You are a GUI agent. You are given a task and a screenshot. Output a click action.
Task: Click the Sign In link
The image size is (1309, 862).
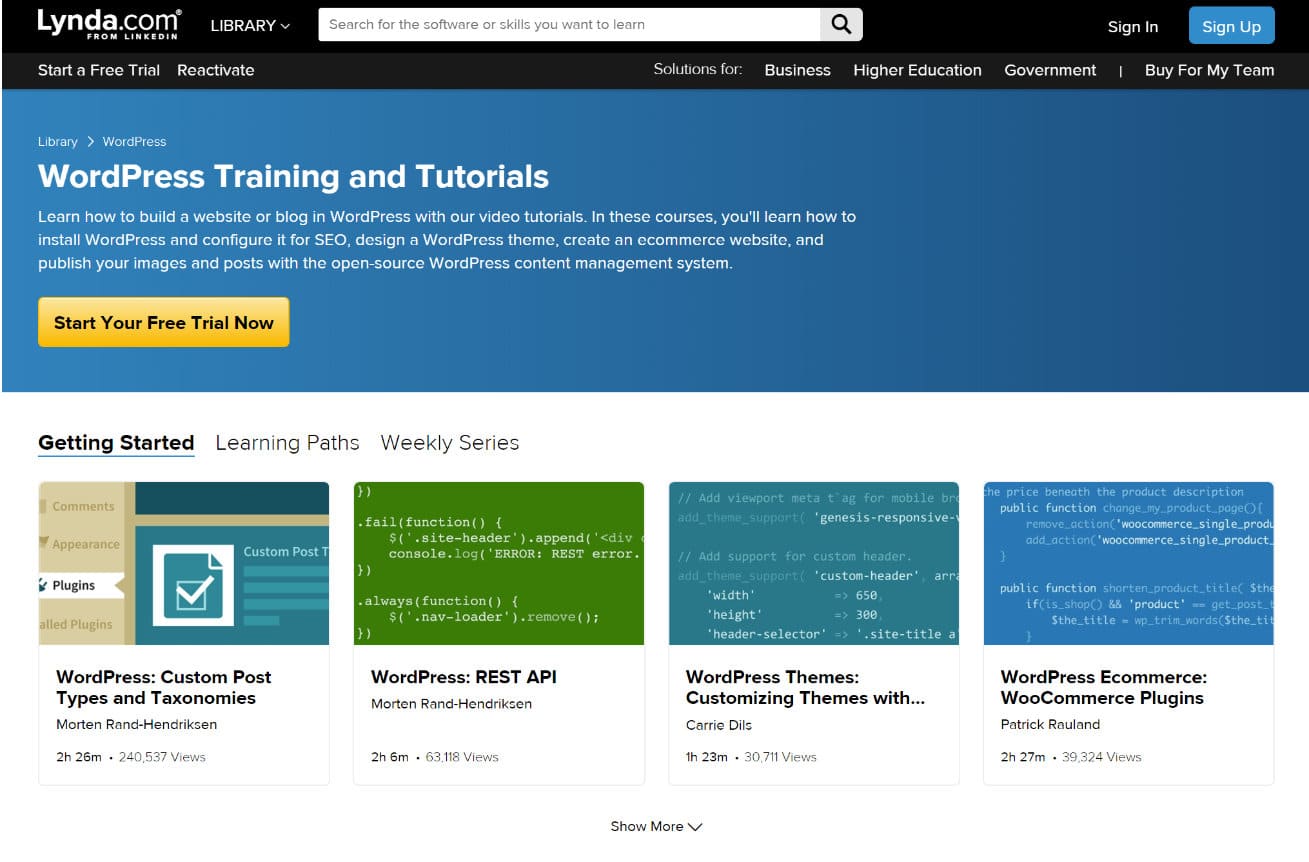1132,27
